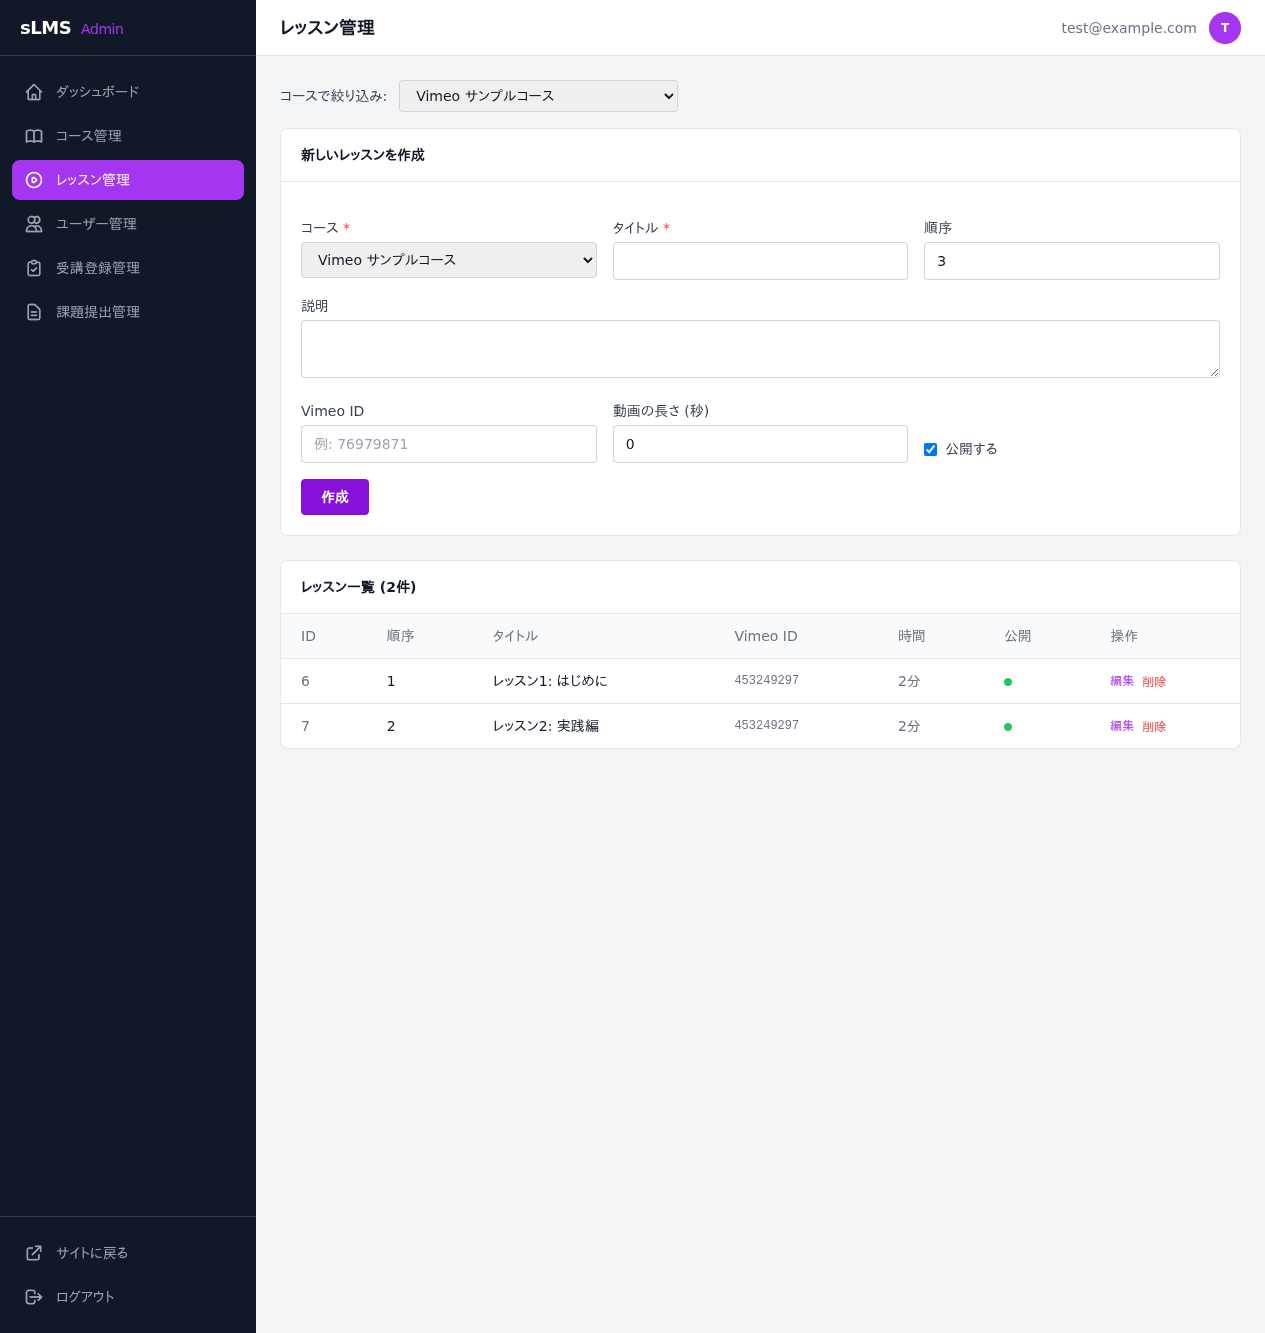1265x1333 pixels.
Task: Delete lesson レッスン2: 実践編
Action: (1154, 727)
